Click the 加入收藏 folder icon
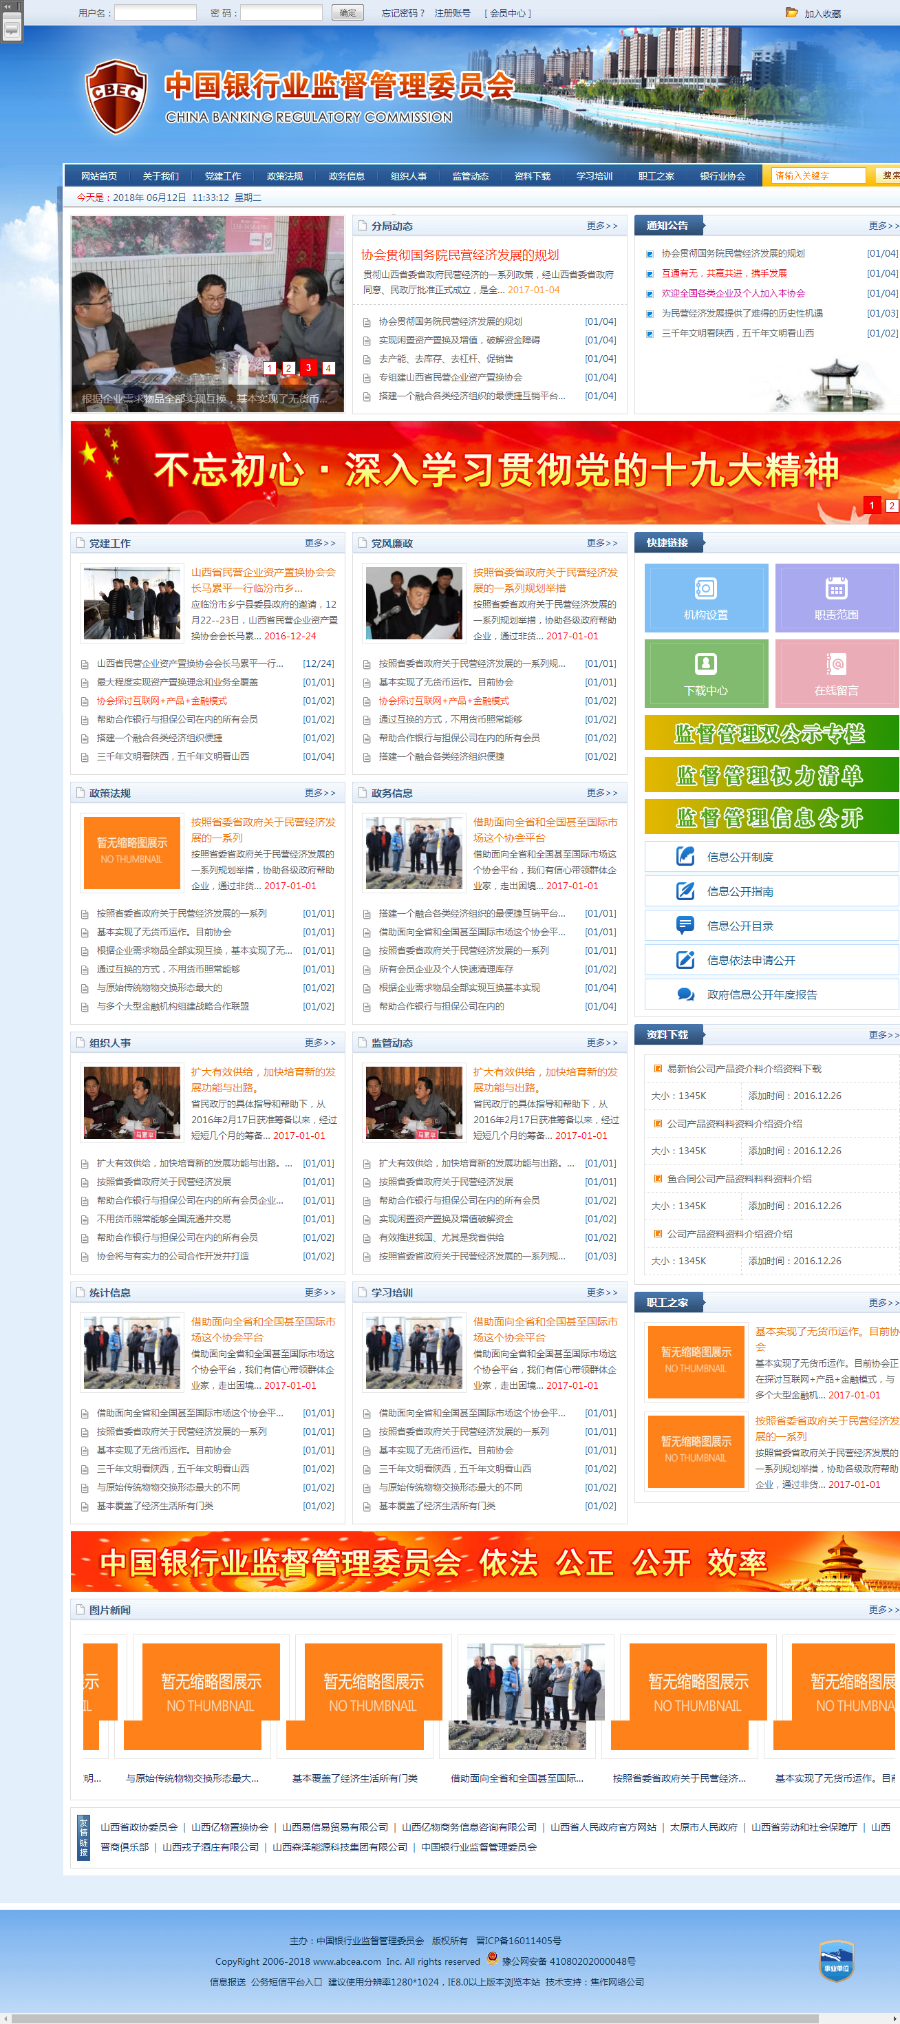 792,13
